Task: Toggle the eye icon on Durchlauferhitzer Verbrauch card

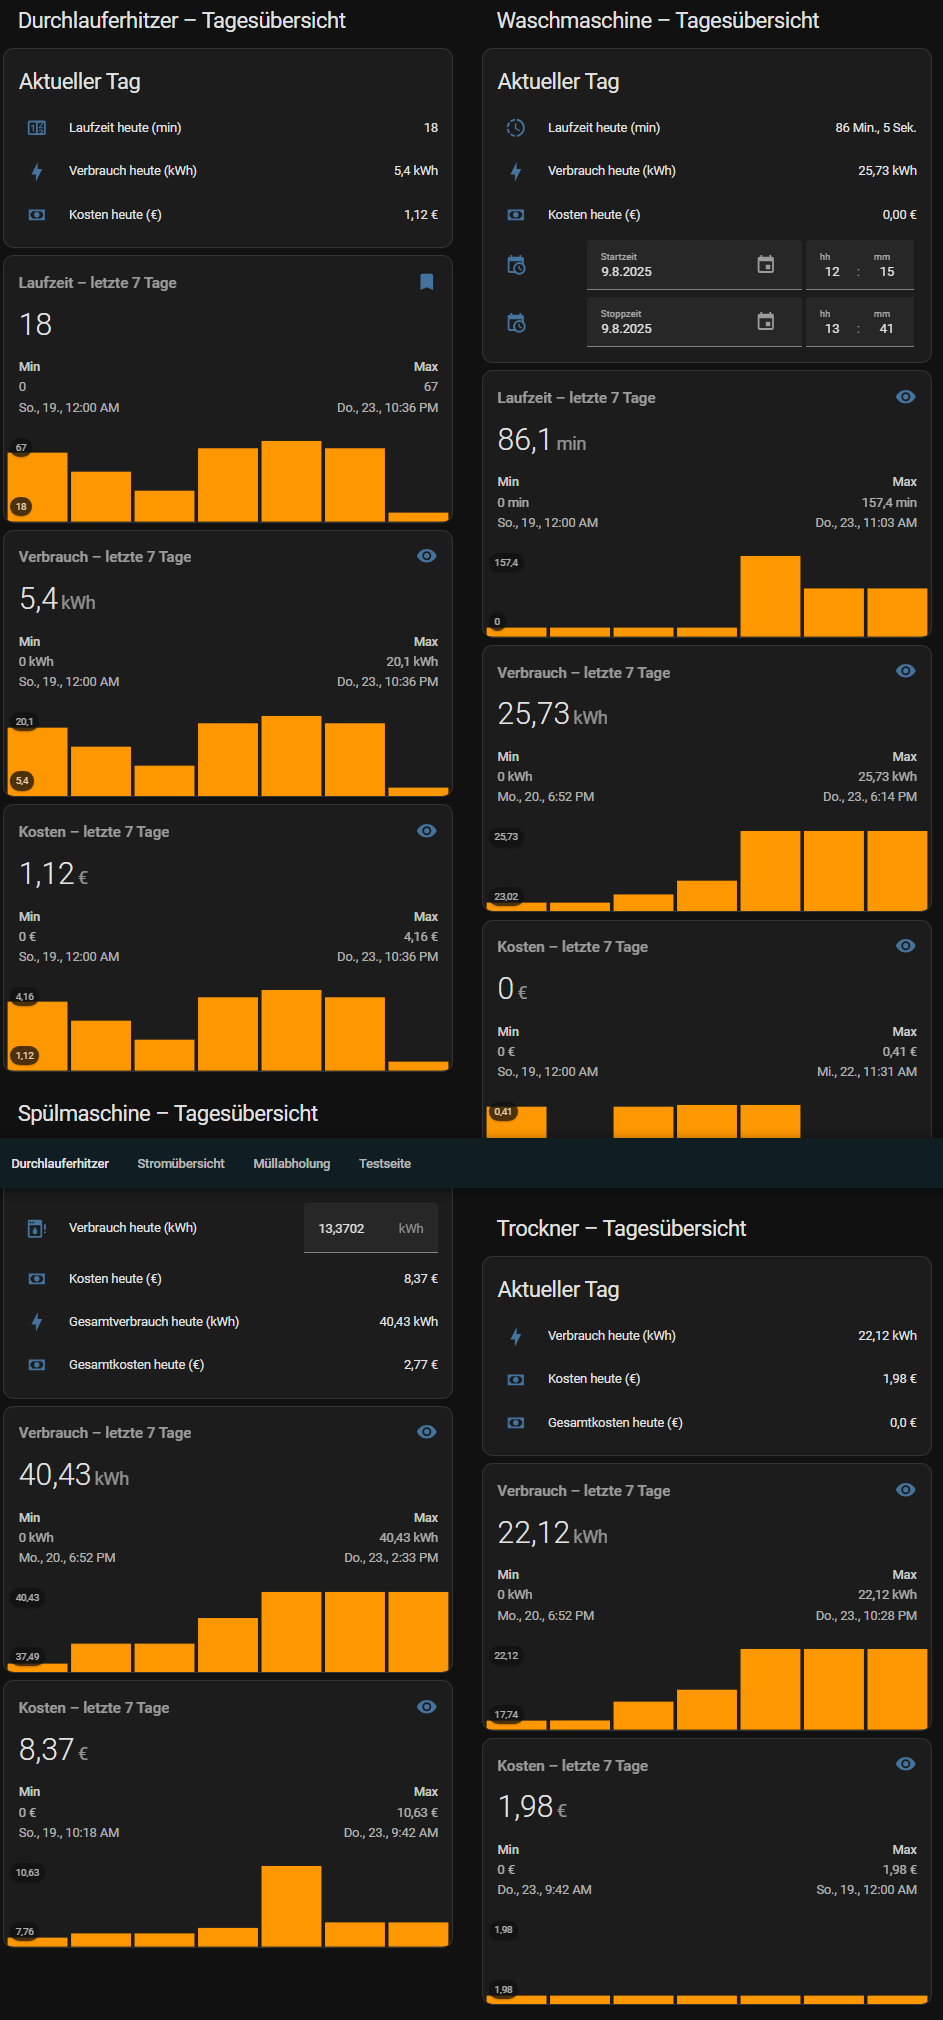Action: tap(426, 556)
